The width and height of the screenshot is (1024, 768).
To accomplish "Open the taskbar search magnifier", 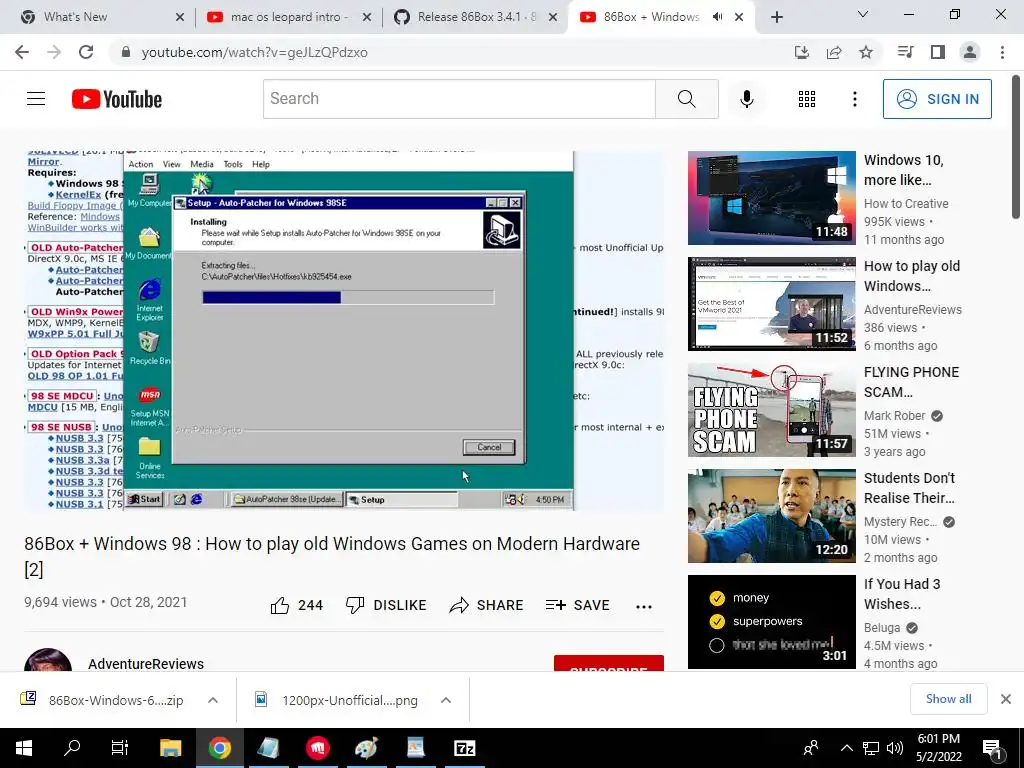I will pyautogui.click(x=72, y=748).
